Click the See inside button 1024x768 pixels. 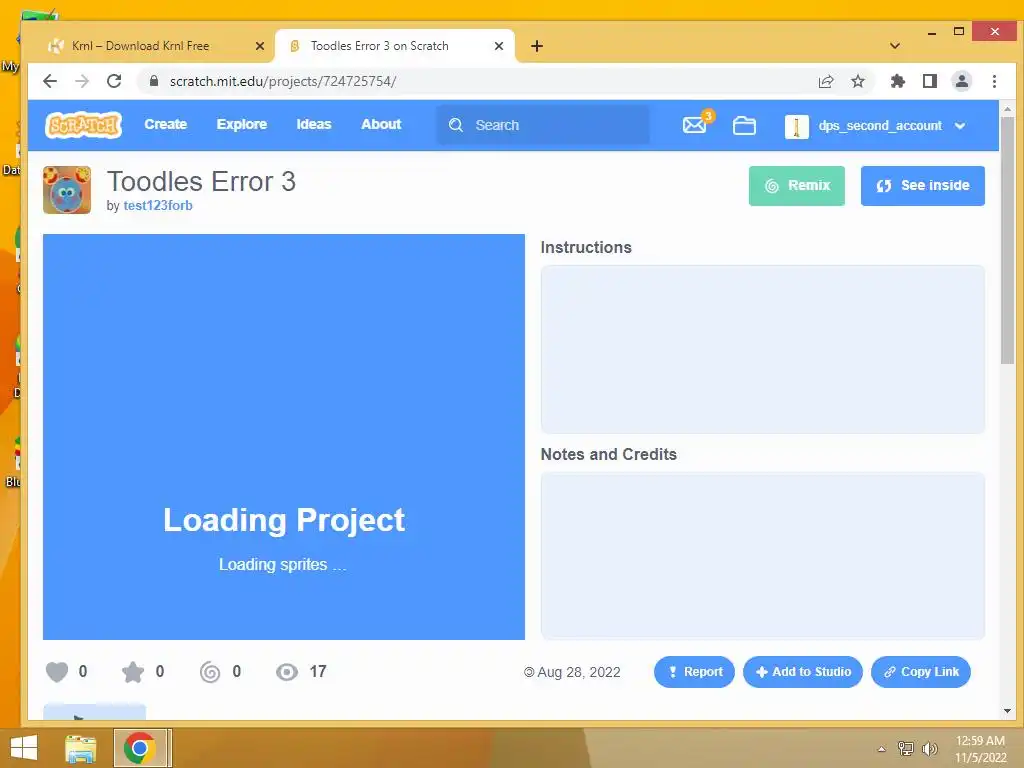point(922,185)
